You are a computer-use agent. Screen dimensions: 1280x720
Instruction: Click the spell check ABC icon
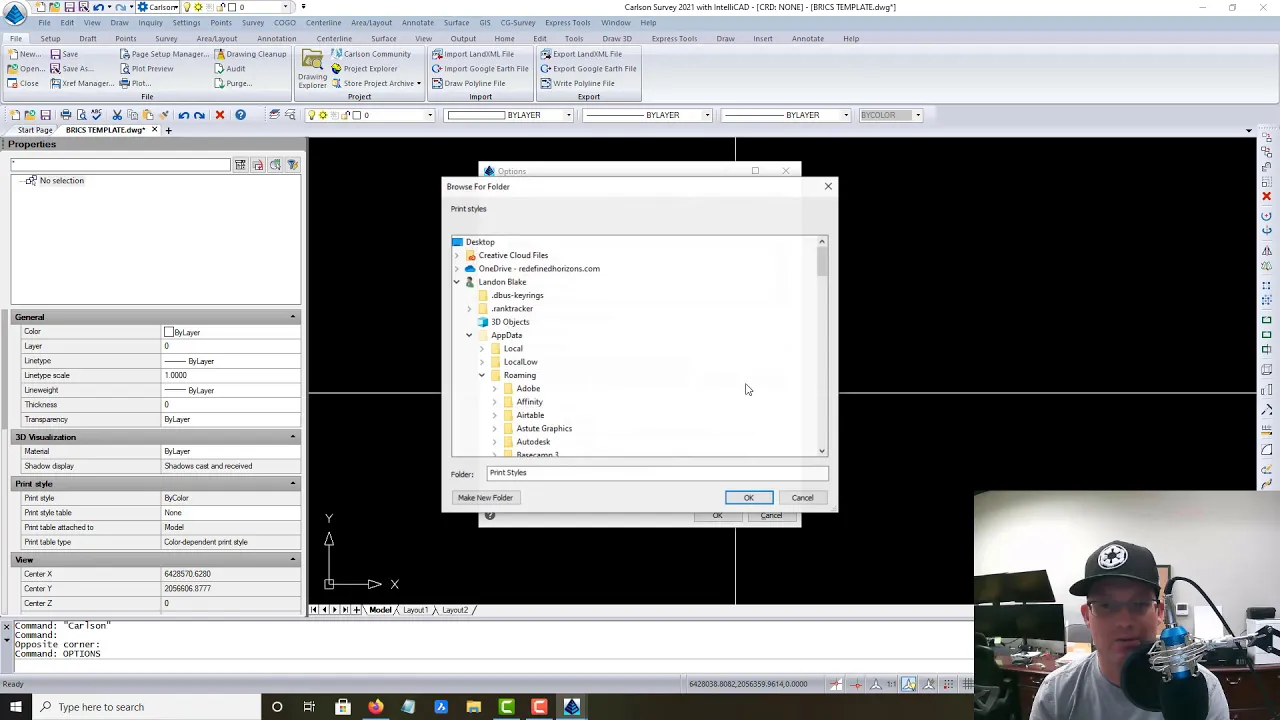[x=96, y=115]
